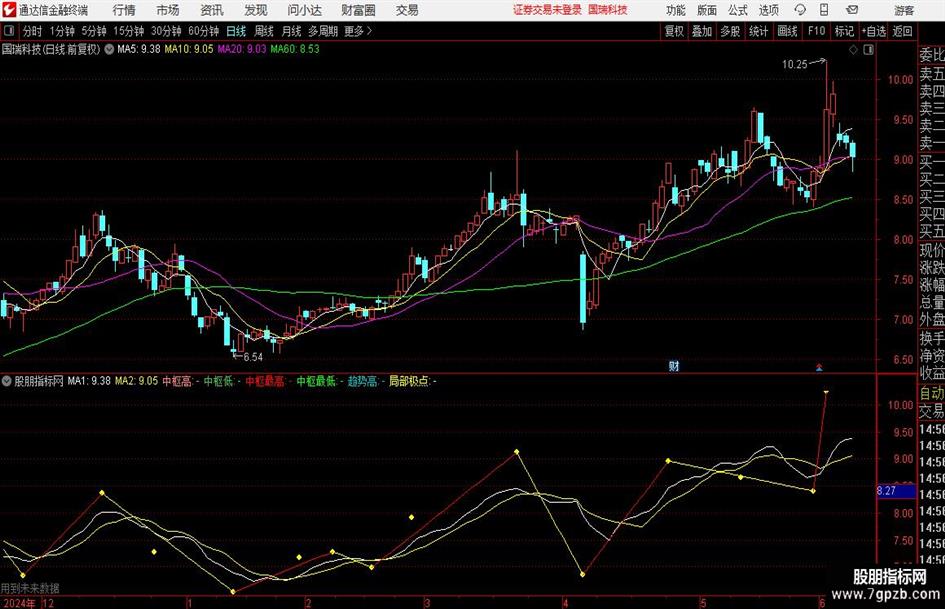Screen dimensions: 945x609
Task: Open the 公式 menu
Action: [x=737, y=10]
